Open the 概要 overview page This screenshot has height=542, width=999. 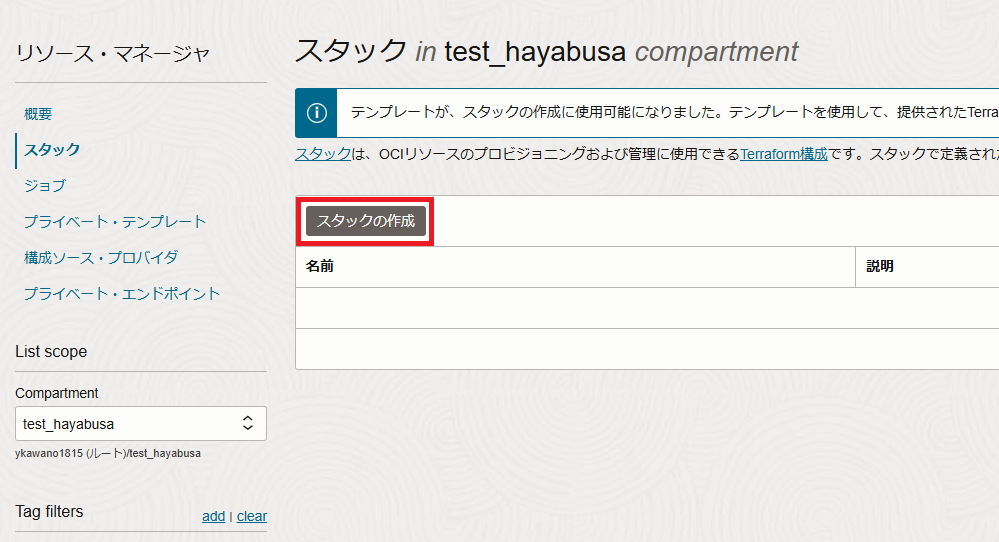coord(38,114)
